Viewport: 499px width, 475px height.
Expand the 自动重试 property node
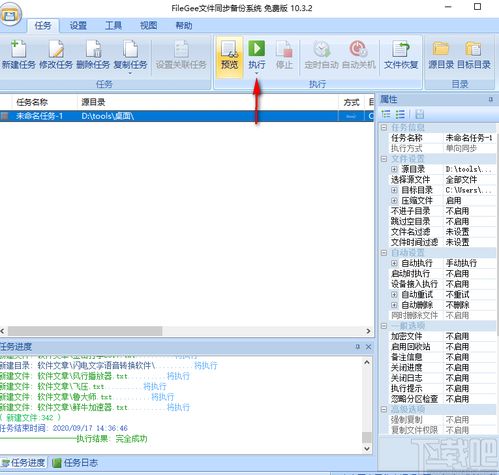394,294
